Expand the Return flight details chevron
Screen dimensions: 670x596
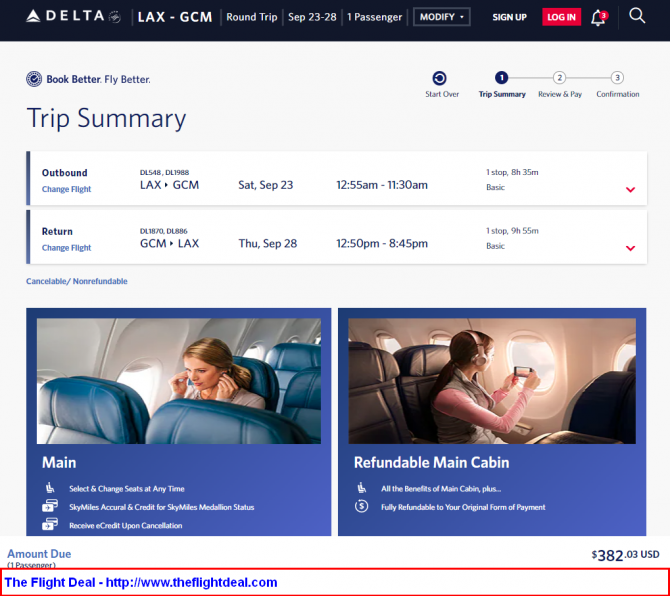coord(630,248)
